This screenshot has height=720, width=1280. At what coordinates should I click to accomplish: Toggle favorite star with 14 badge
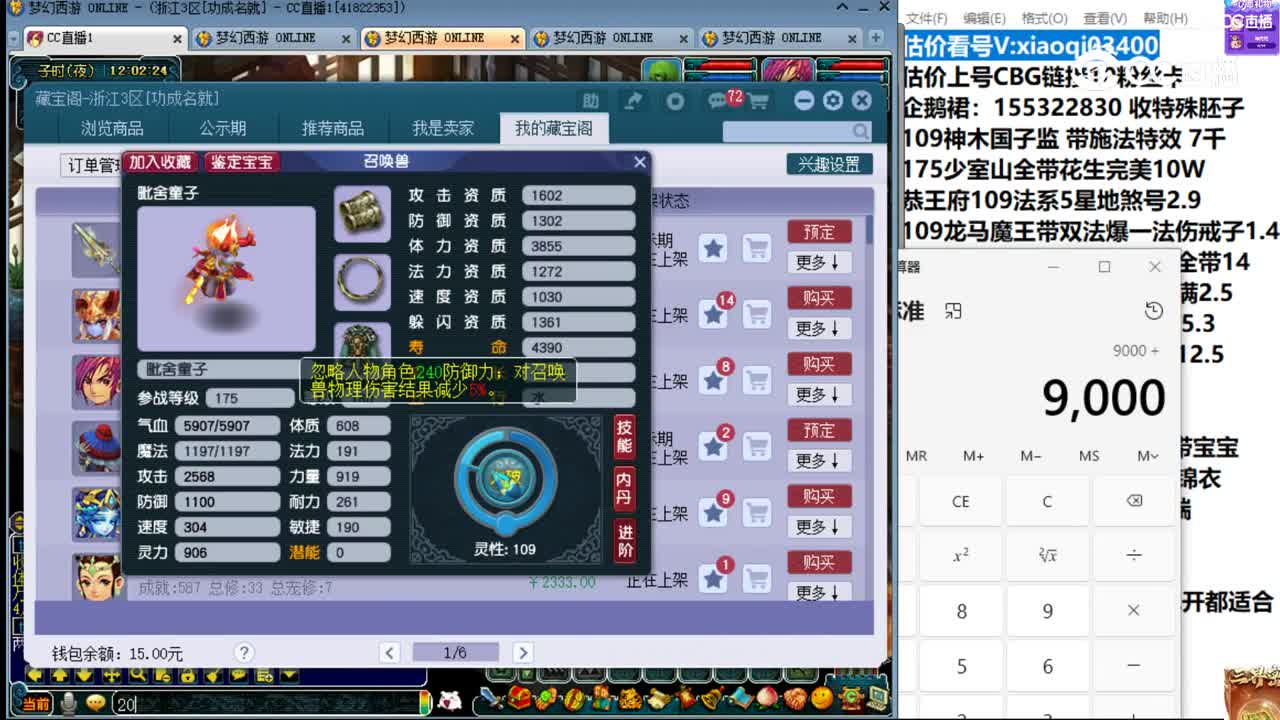point(713,315)
